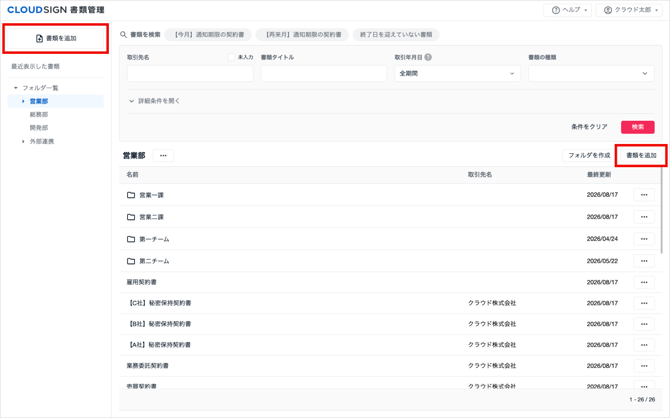Image resolution: width=670 pixels, height=418 pixels.
Task: Open 最近表示した書類 in the sidebar
Action: tap(35, 66)
